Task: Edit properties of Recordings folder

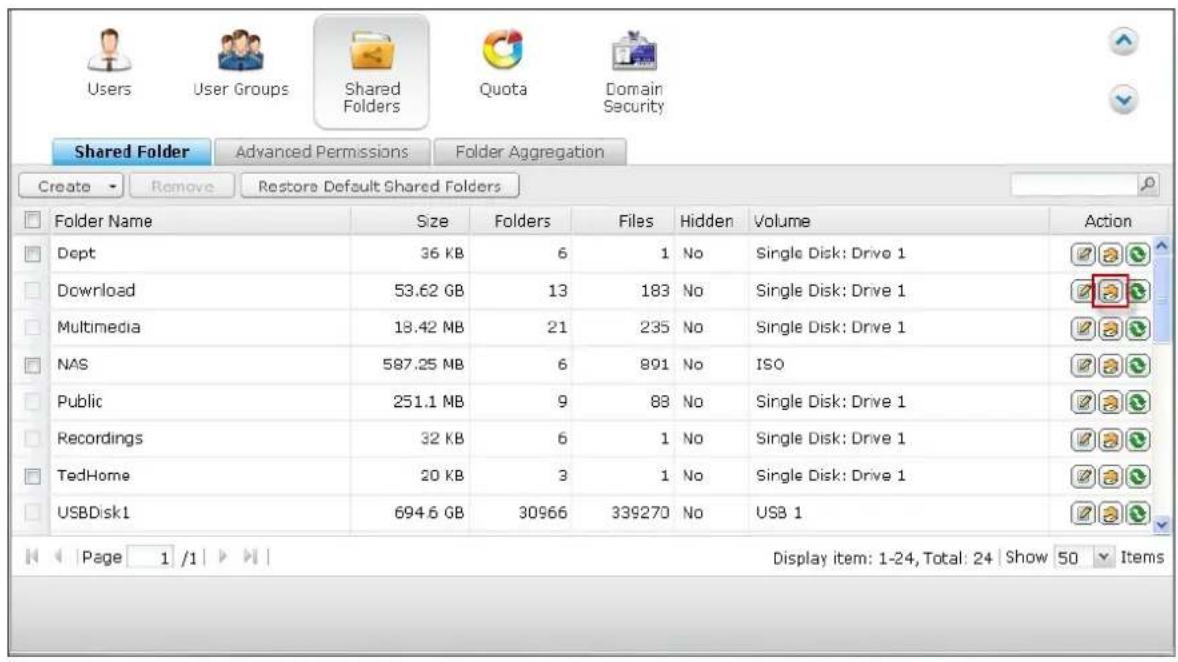Action: (1083, 439)
